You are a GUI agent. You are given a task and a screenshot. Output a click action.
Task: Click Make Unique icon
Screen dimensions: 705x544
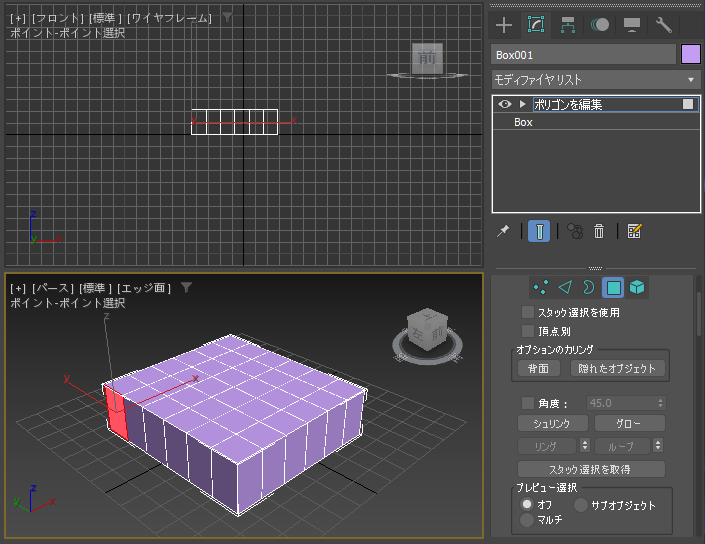575,231
